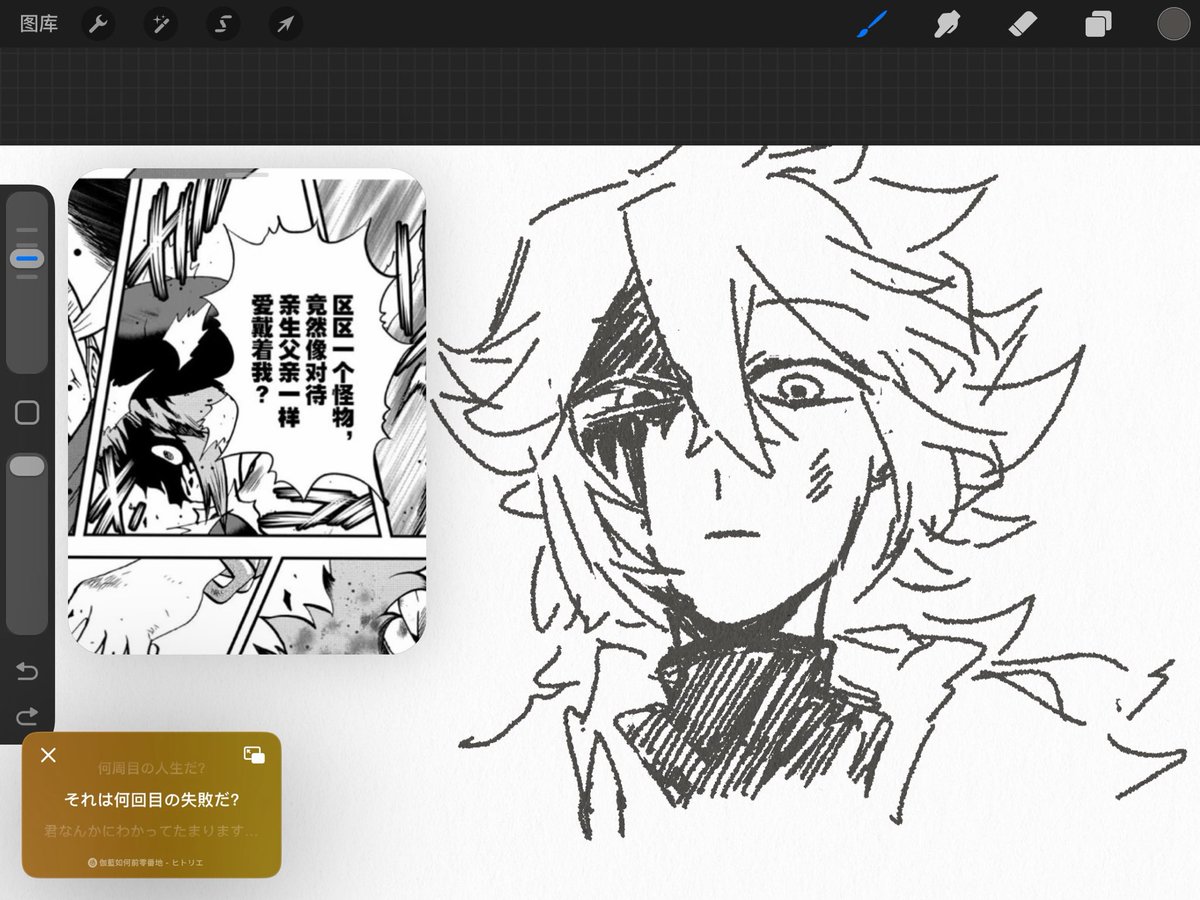1200x900 pixels.
Task: Open the Adjustments magic wand menu
Action: point(161,23)
